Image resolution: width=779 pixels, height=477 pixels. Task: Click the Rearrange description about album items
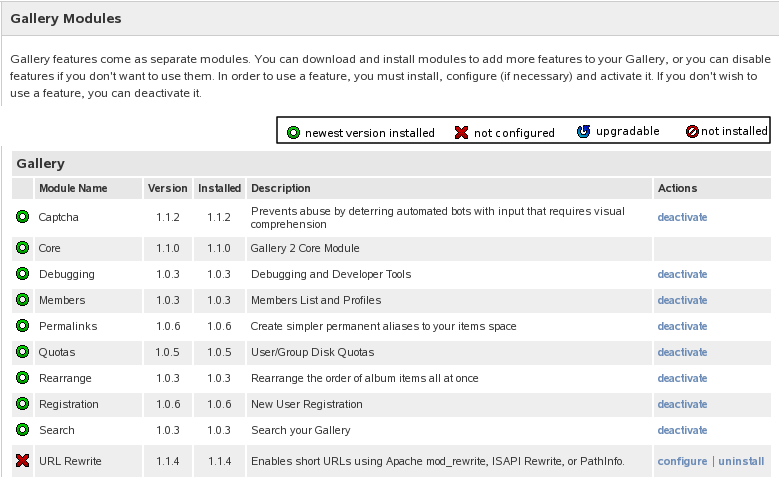coord(364,378)
